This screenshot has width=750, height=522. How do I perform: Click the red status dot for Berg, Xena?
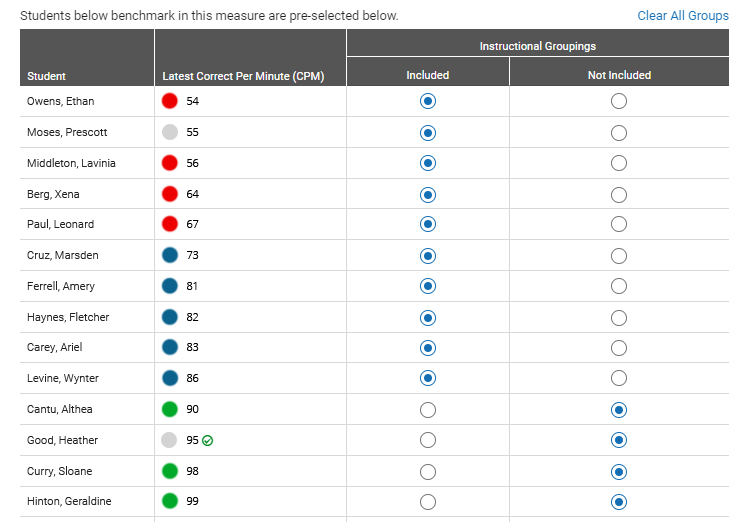coord(170,194)
